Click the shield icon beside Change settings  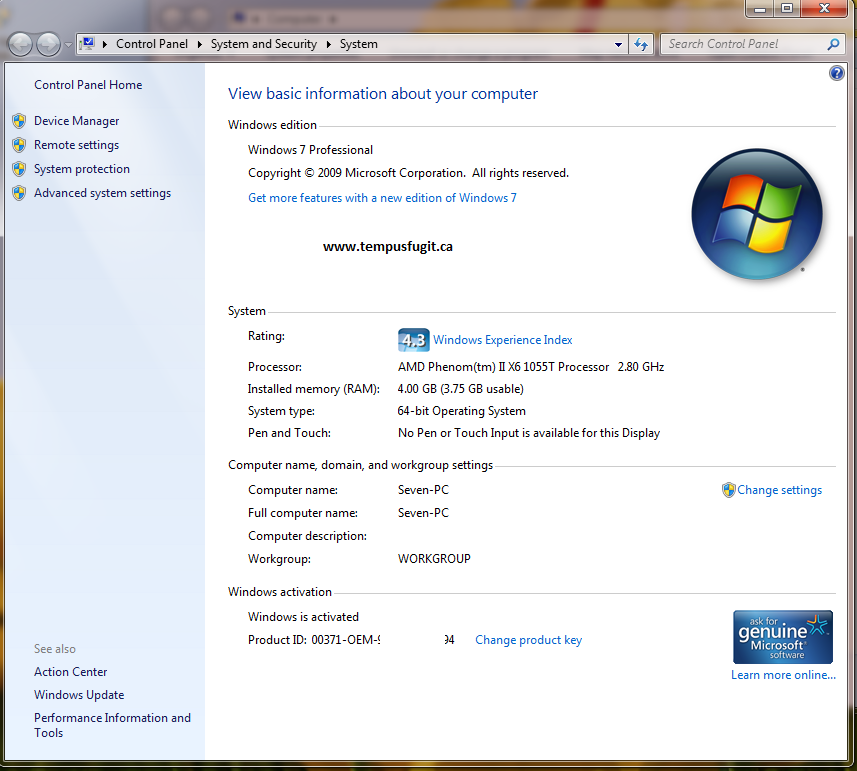[x=729, y=490]
